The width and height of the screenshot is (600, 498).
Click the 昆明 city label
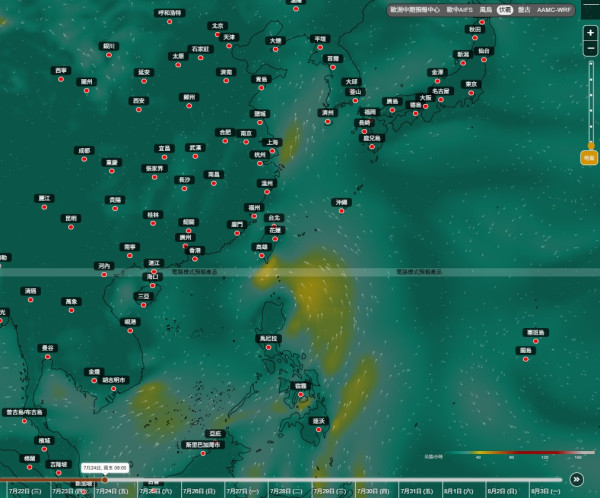(71, 219)
